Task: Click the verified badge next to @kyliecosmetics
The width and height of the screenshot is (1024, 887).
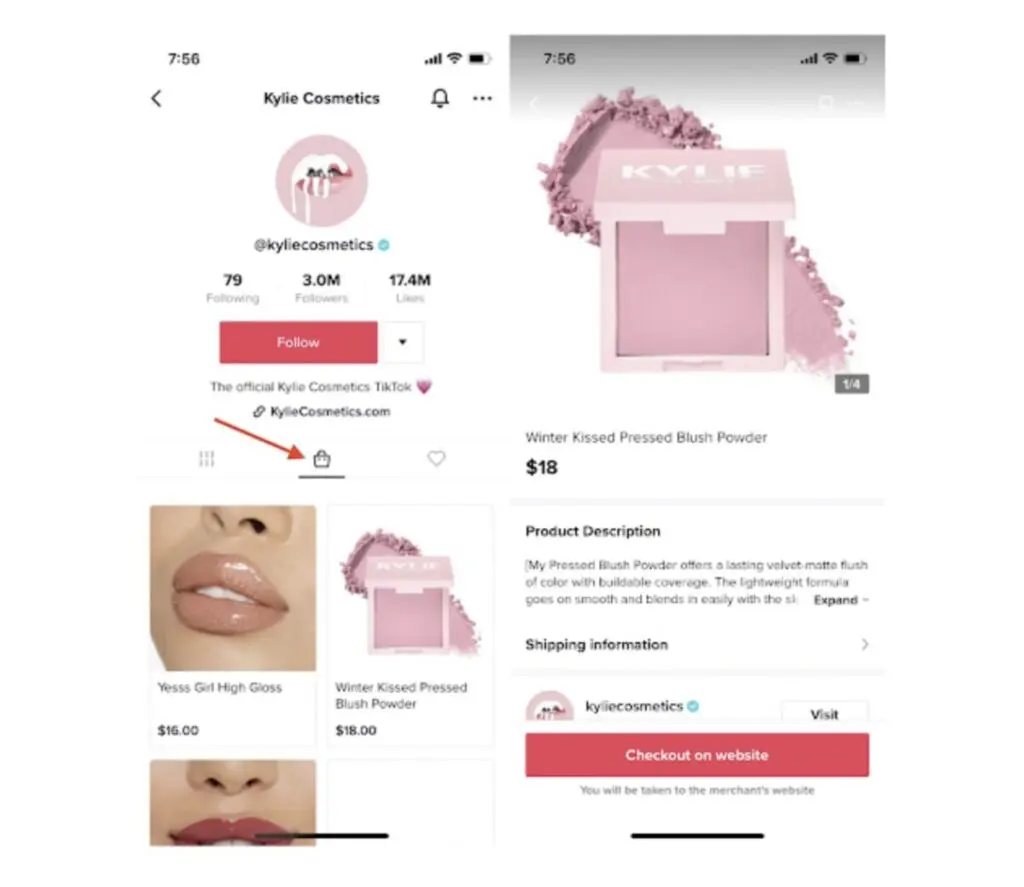Action: (385, 245)
